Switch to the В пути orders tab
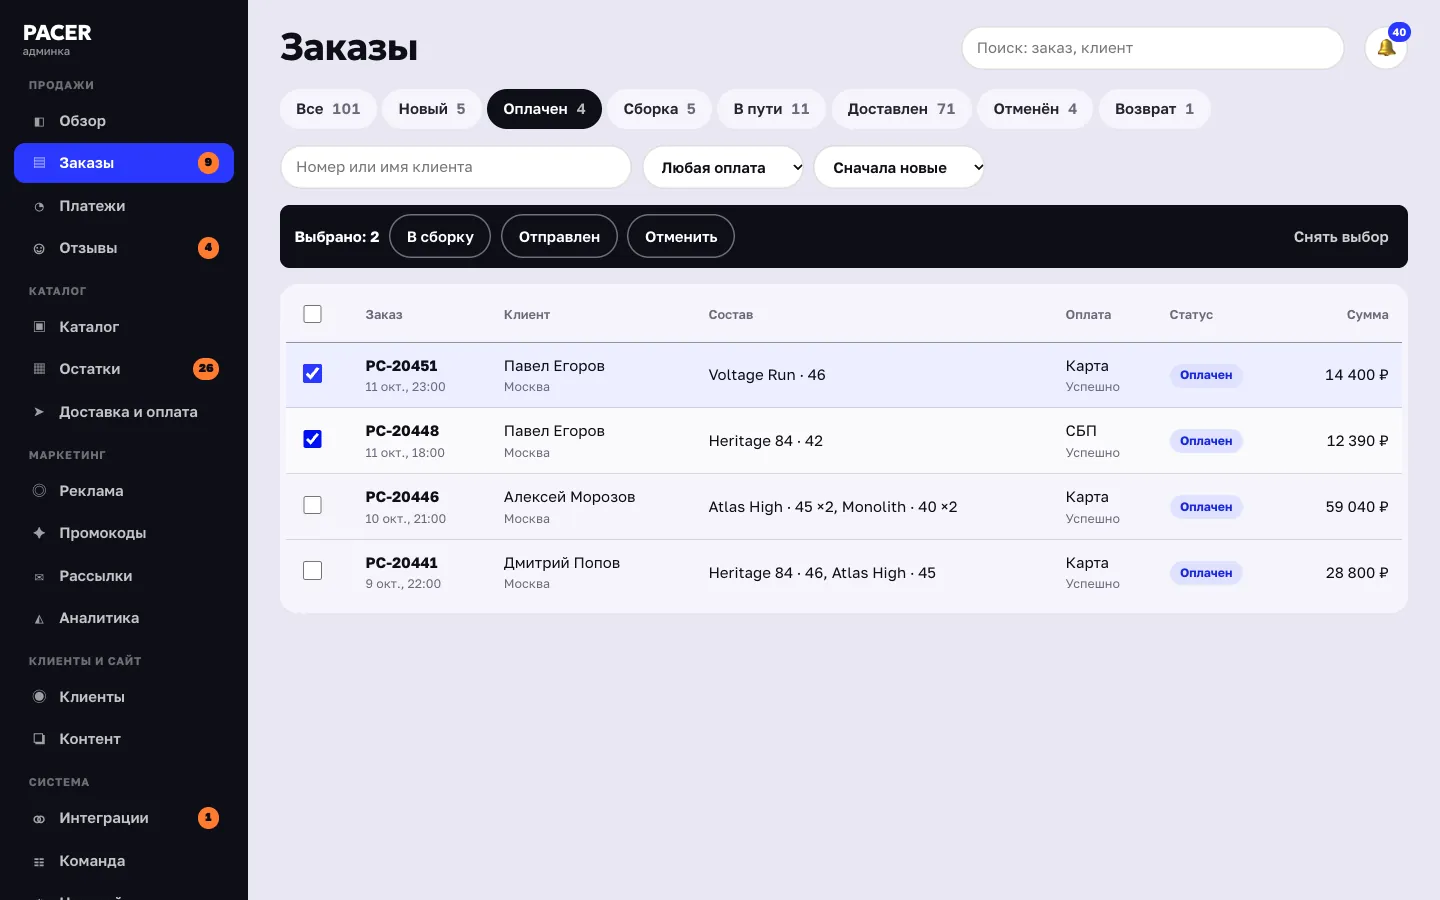 tap(771, 109)
